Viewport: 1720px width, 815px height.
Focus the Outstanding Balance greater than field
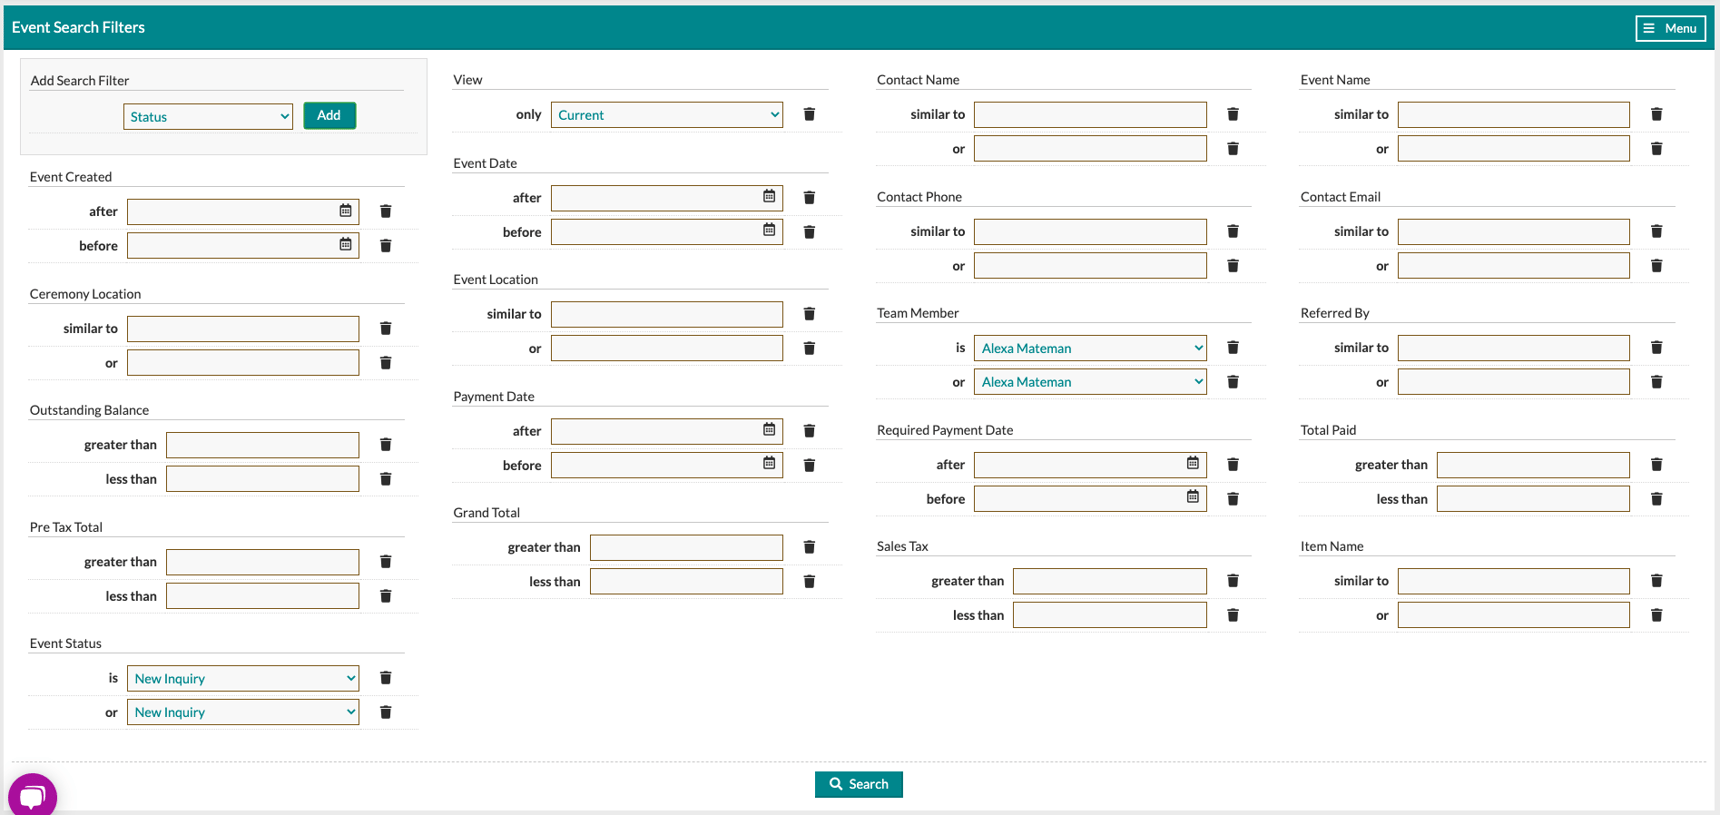262,445
